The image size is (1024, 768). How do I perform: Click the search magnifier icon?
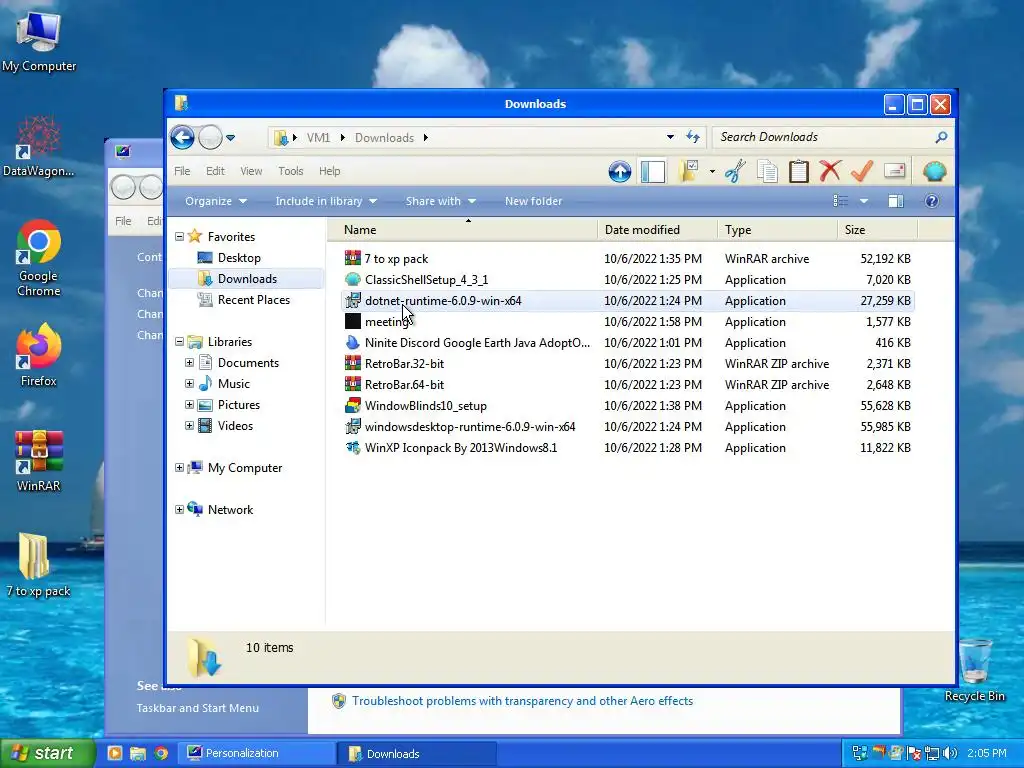(x=941, y=137)
